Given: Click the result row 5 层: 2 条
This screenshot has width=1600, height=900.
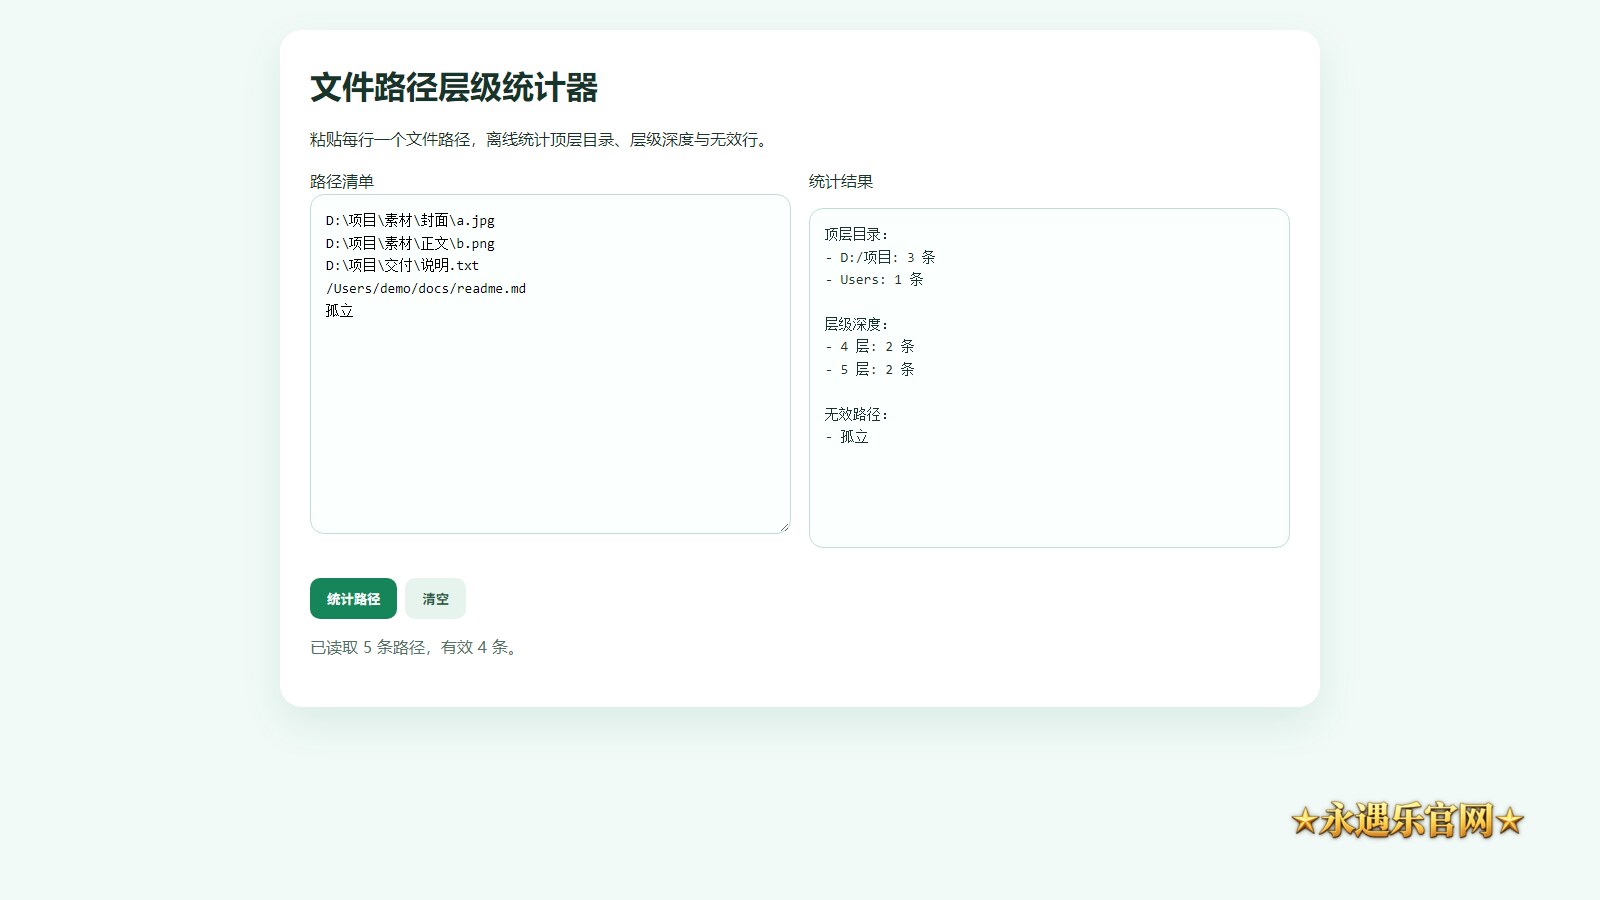Looking at the screenshot, I should pos(870,369).
